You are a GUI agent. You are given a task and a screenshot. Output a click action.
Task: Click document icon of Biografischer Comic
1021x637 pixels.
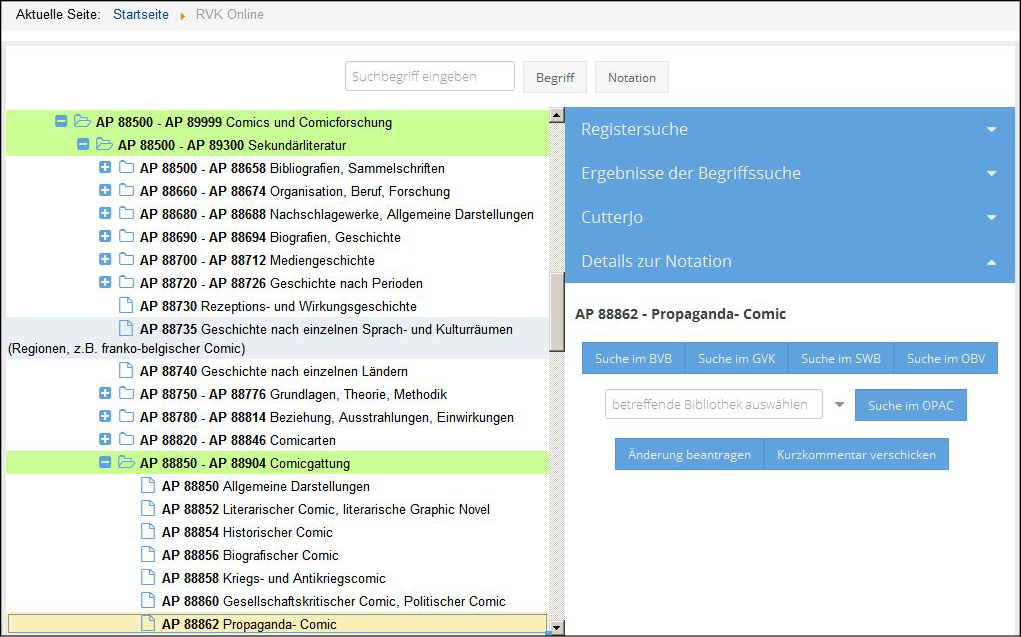[148, 554]
